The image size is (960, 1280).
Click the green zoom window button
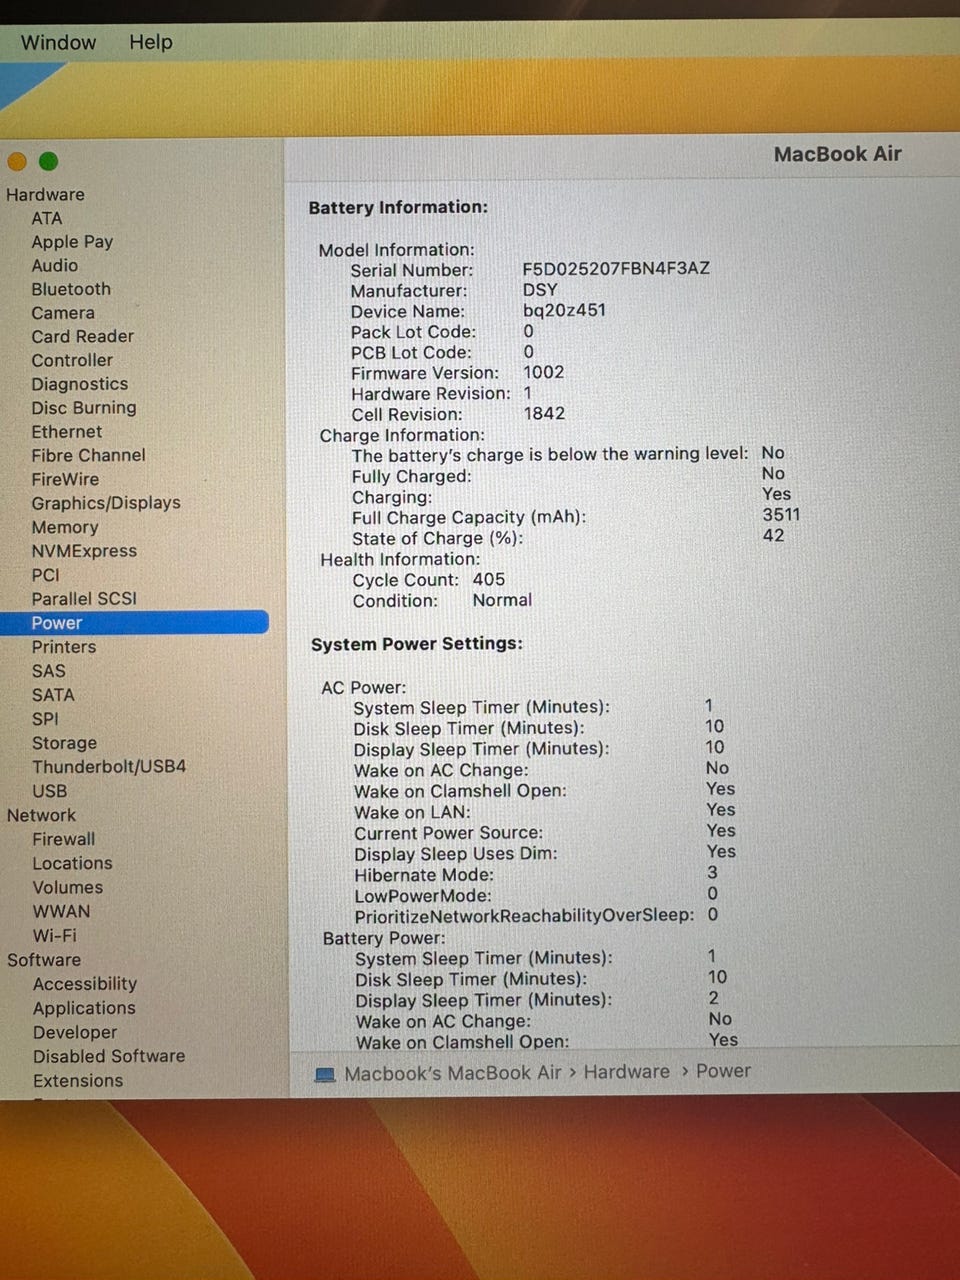click(x=48, y=161)
